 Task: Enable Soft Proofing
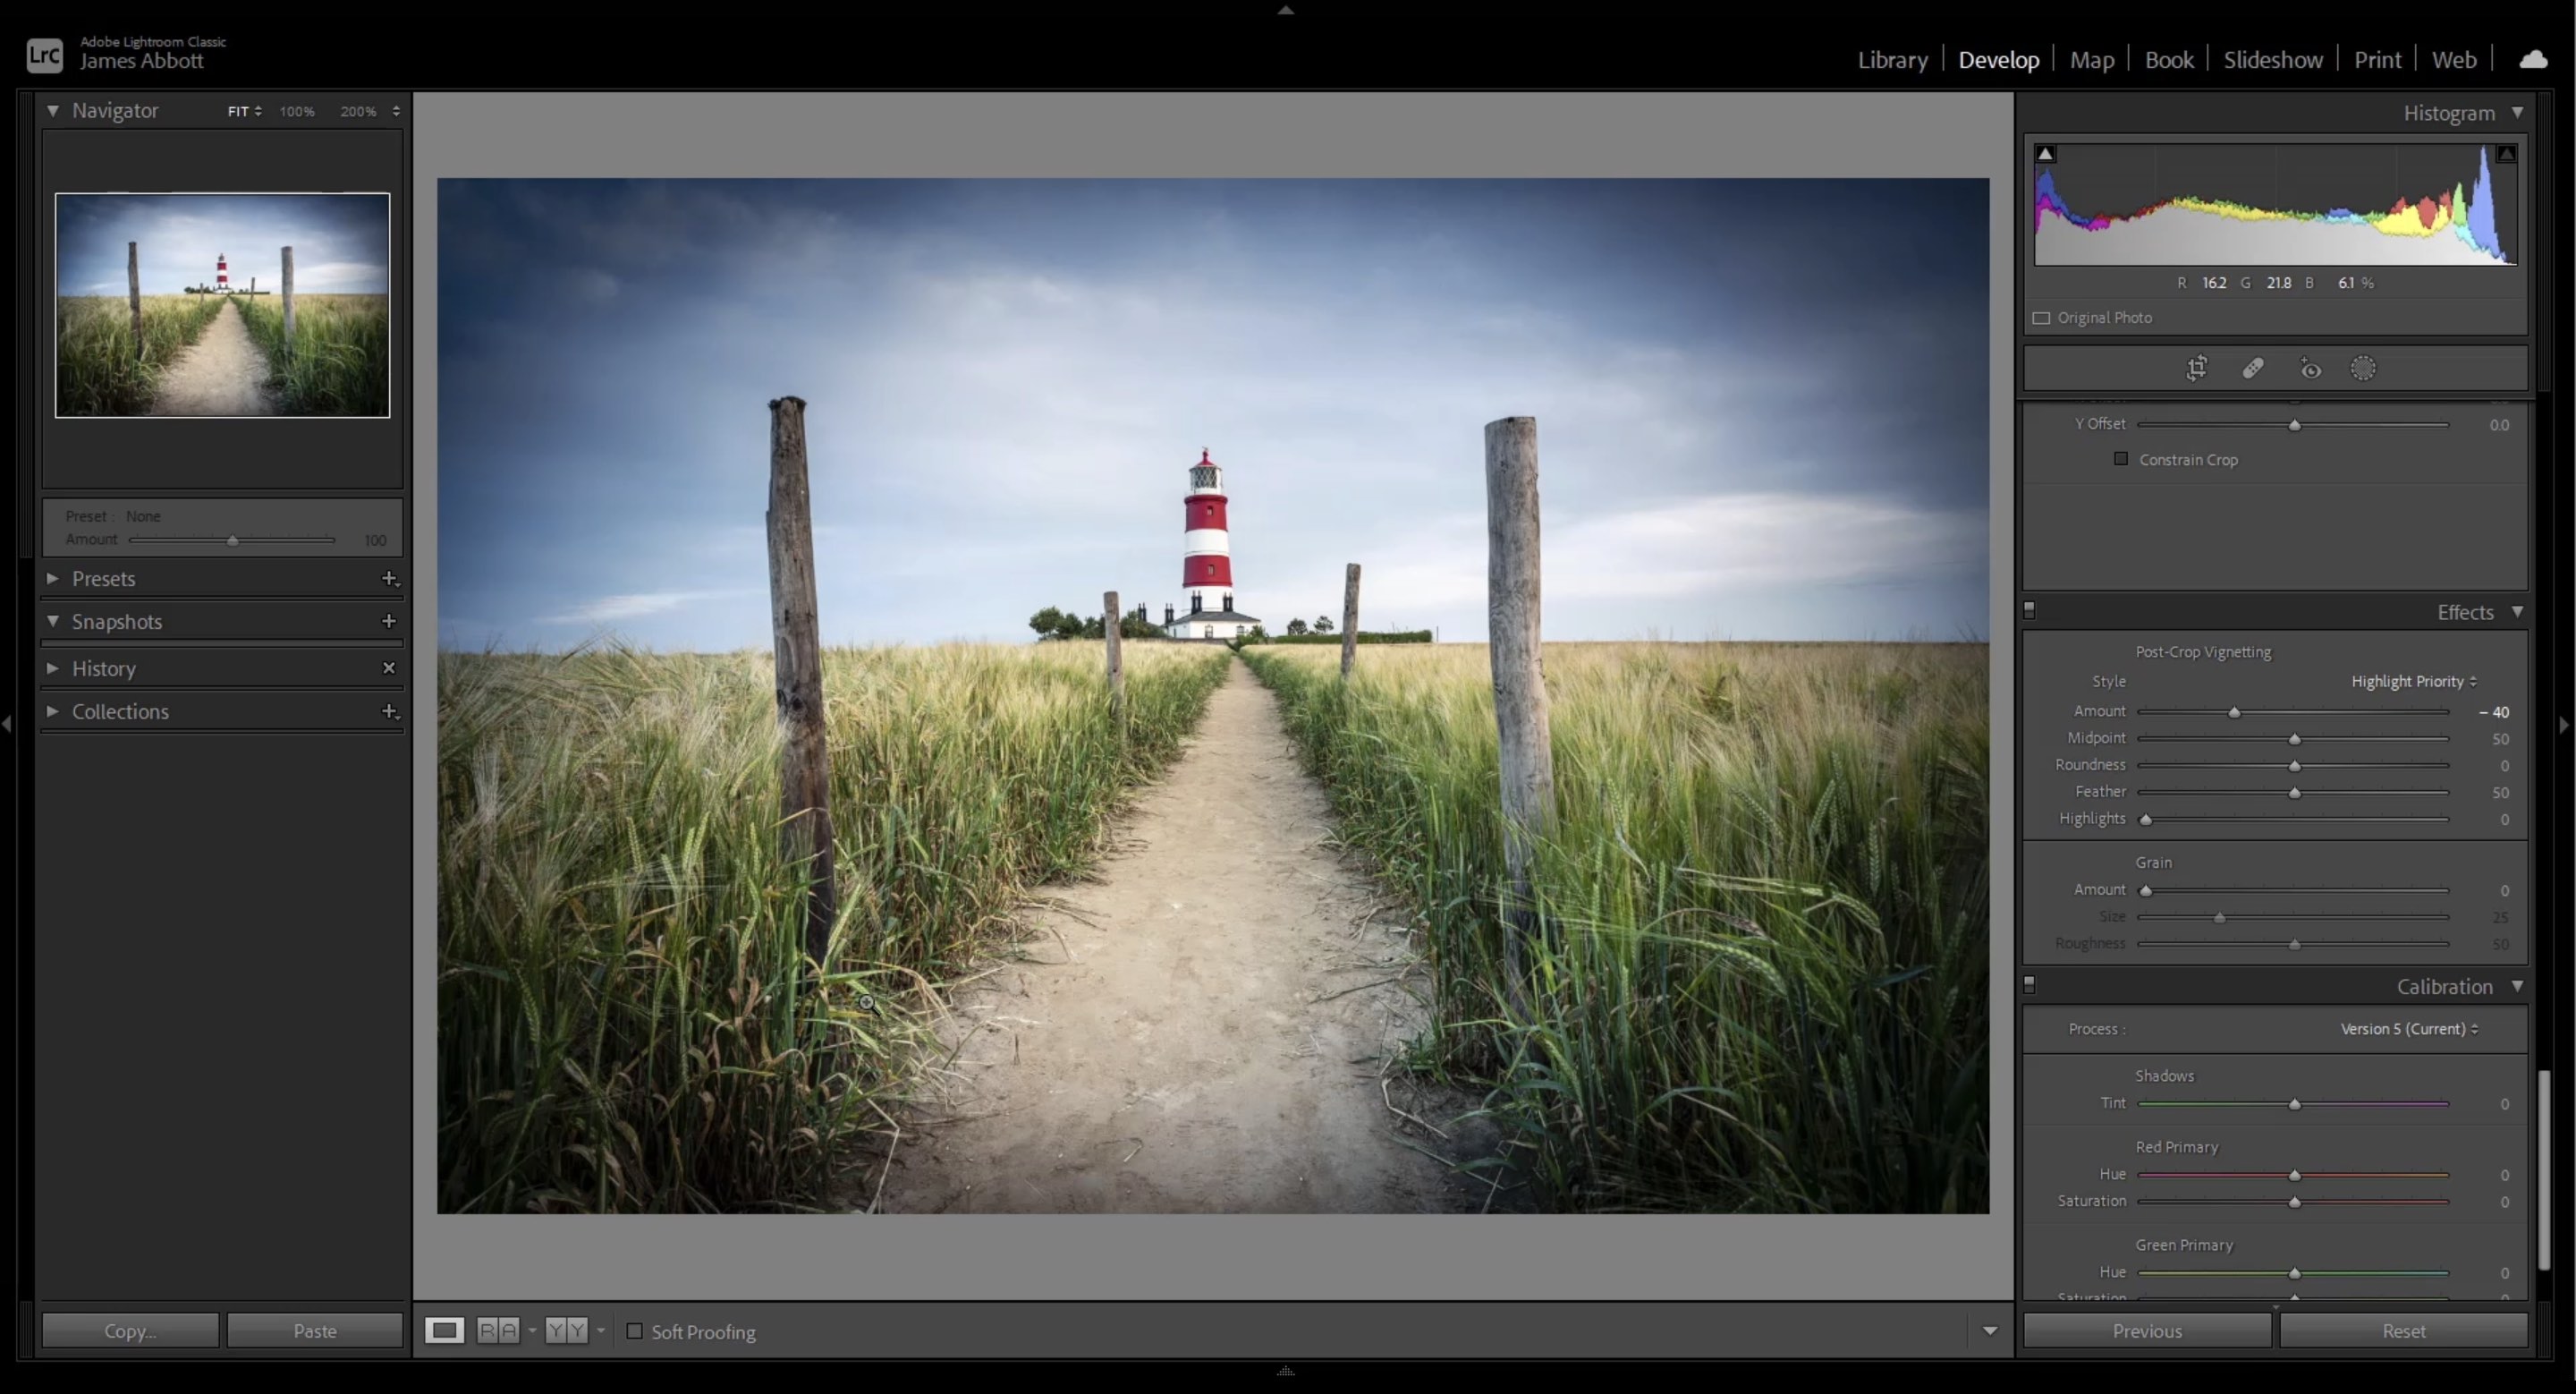click(x=633, y=1332)
